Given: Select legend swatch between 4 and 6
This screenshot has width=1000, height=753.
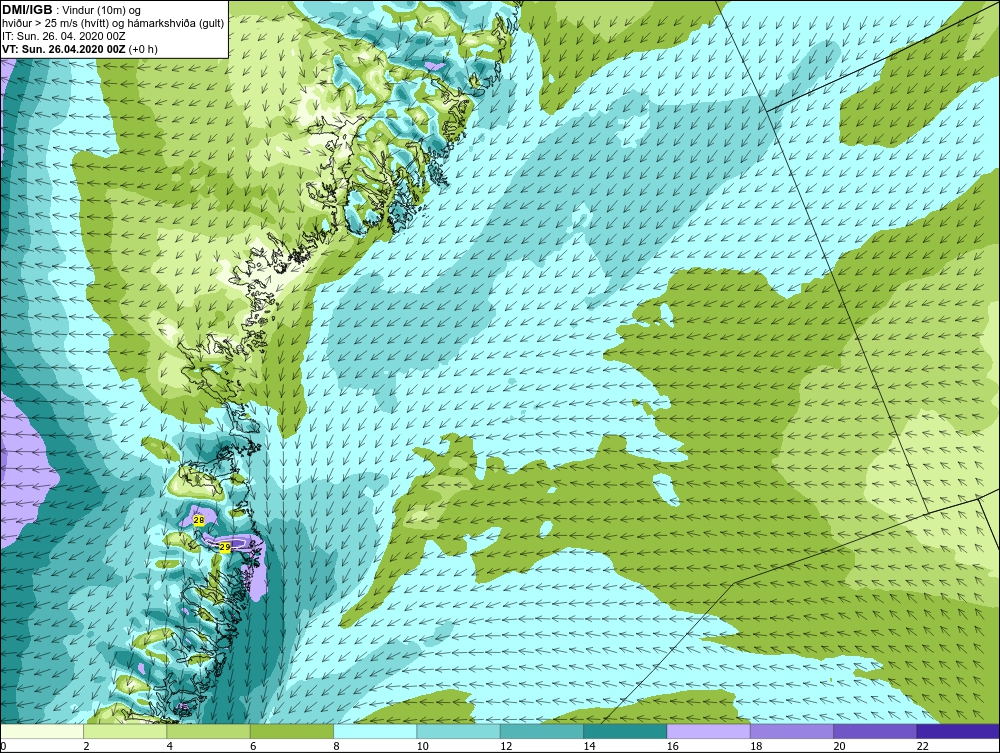Looking at the screenshot, I should point(209,731).
